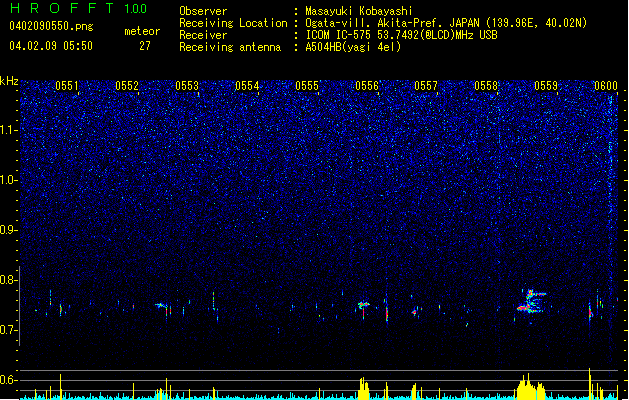Click the 0.7 kHz axis tick label

pyautogui.click(x=9, y=330)
